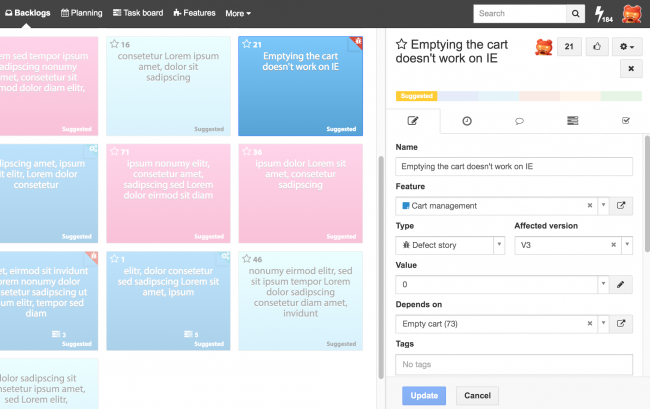
Task: Select story card 16 consetetur Lorem ipsum
Action: tap(168, 86)
